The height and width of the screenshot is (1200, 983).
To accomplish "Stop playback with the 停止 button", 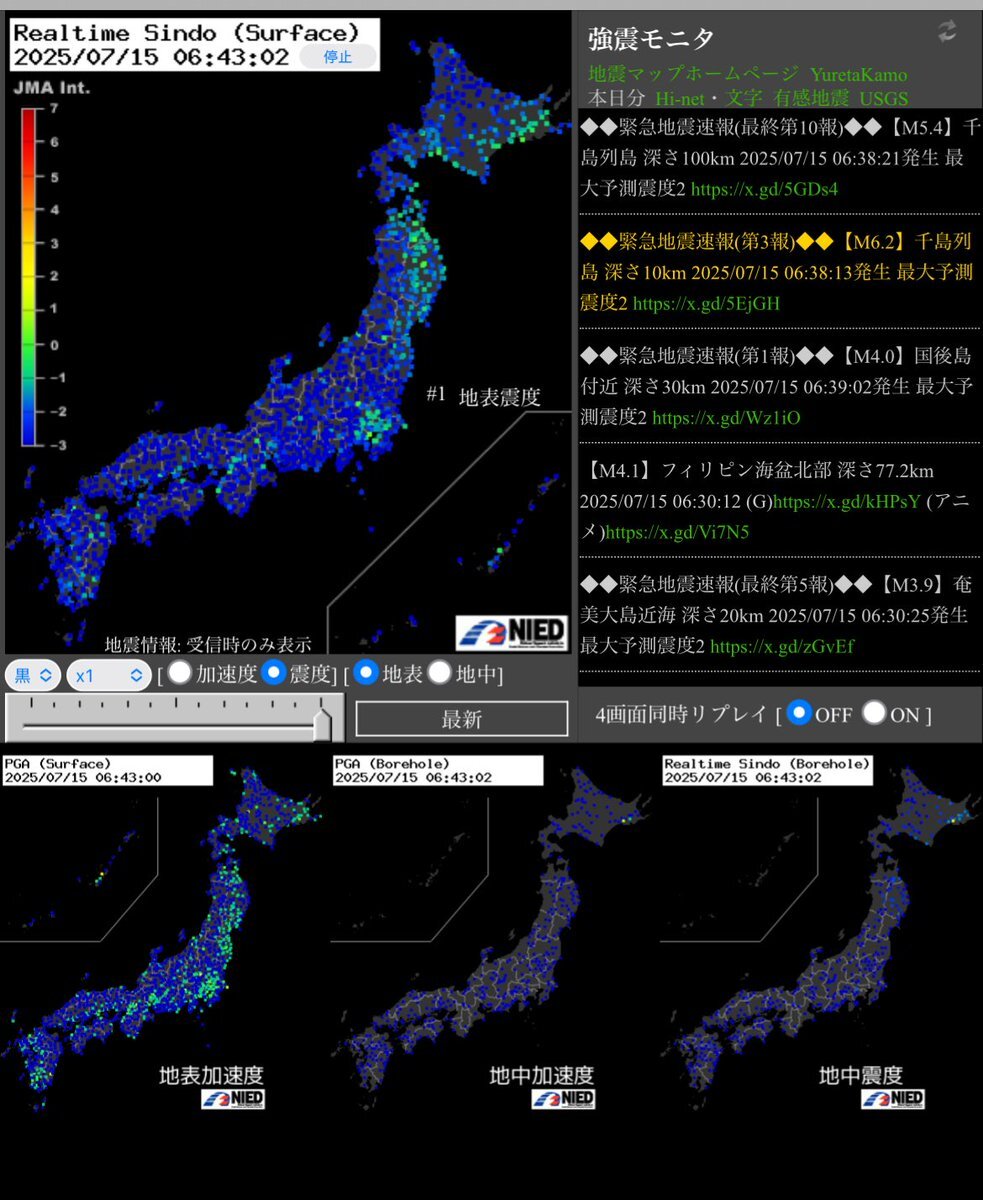I will pos(338,57).
